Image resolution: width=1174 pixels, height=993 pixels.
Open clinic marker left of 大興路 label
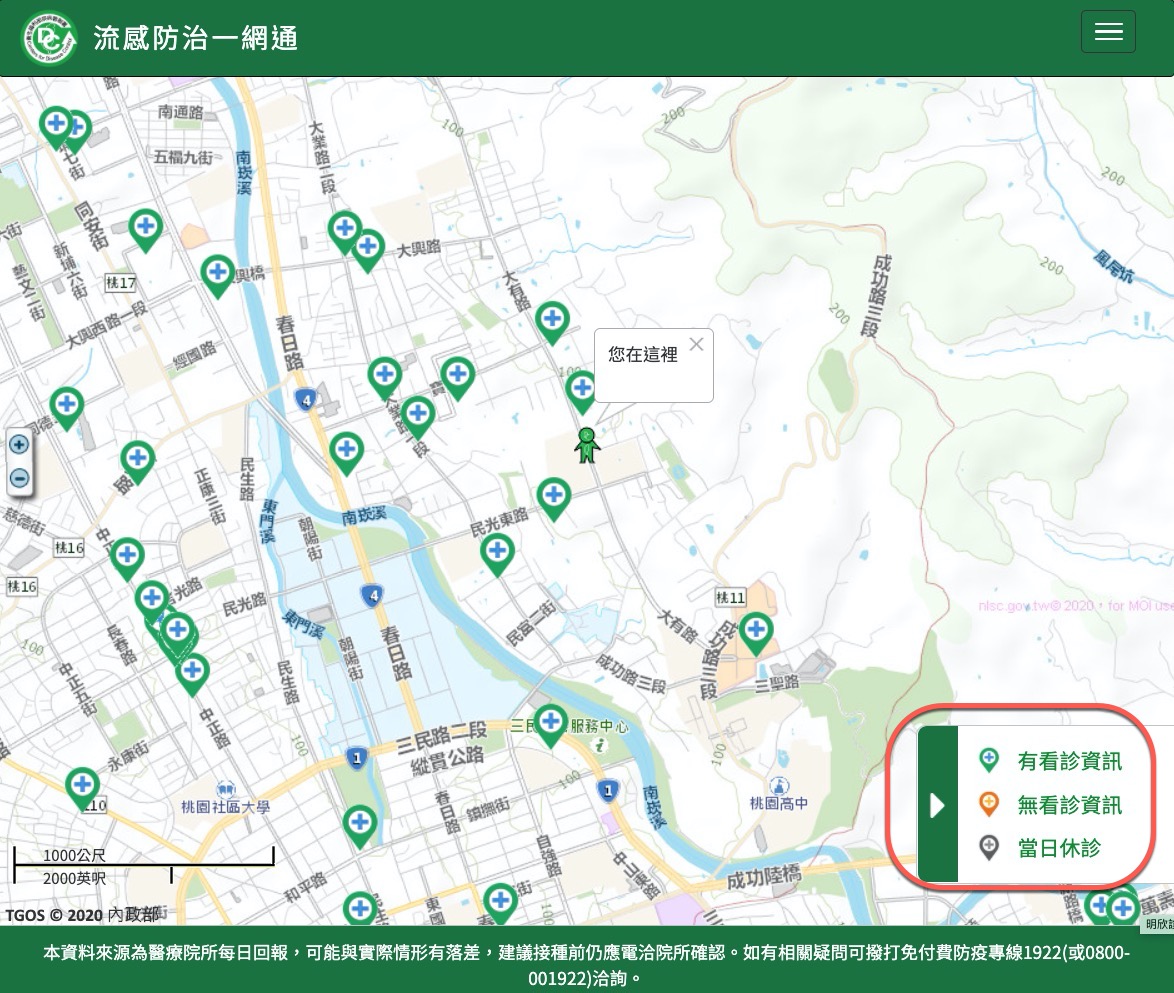[368, 250]
